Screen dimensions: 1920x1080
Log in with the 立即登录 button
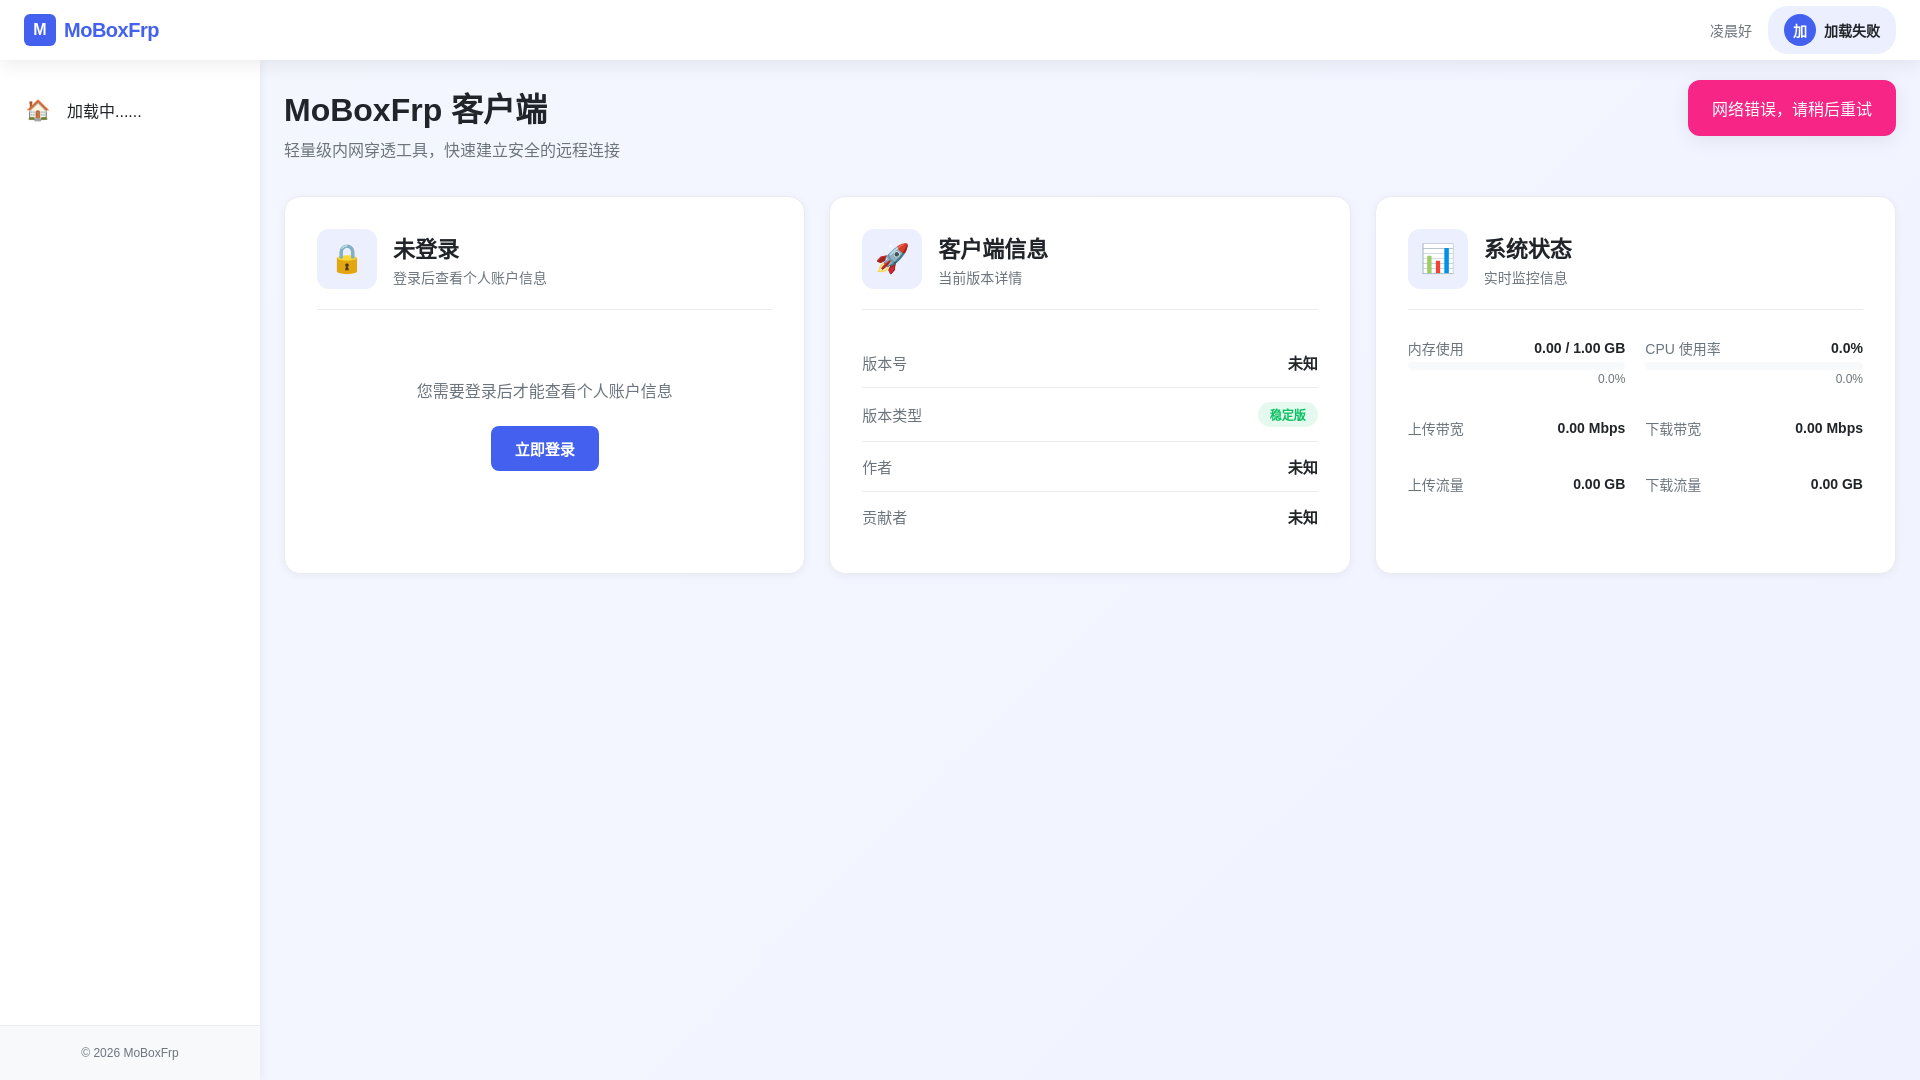(x=545, y=449)
